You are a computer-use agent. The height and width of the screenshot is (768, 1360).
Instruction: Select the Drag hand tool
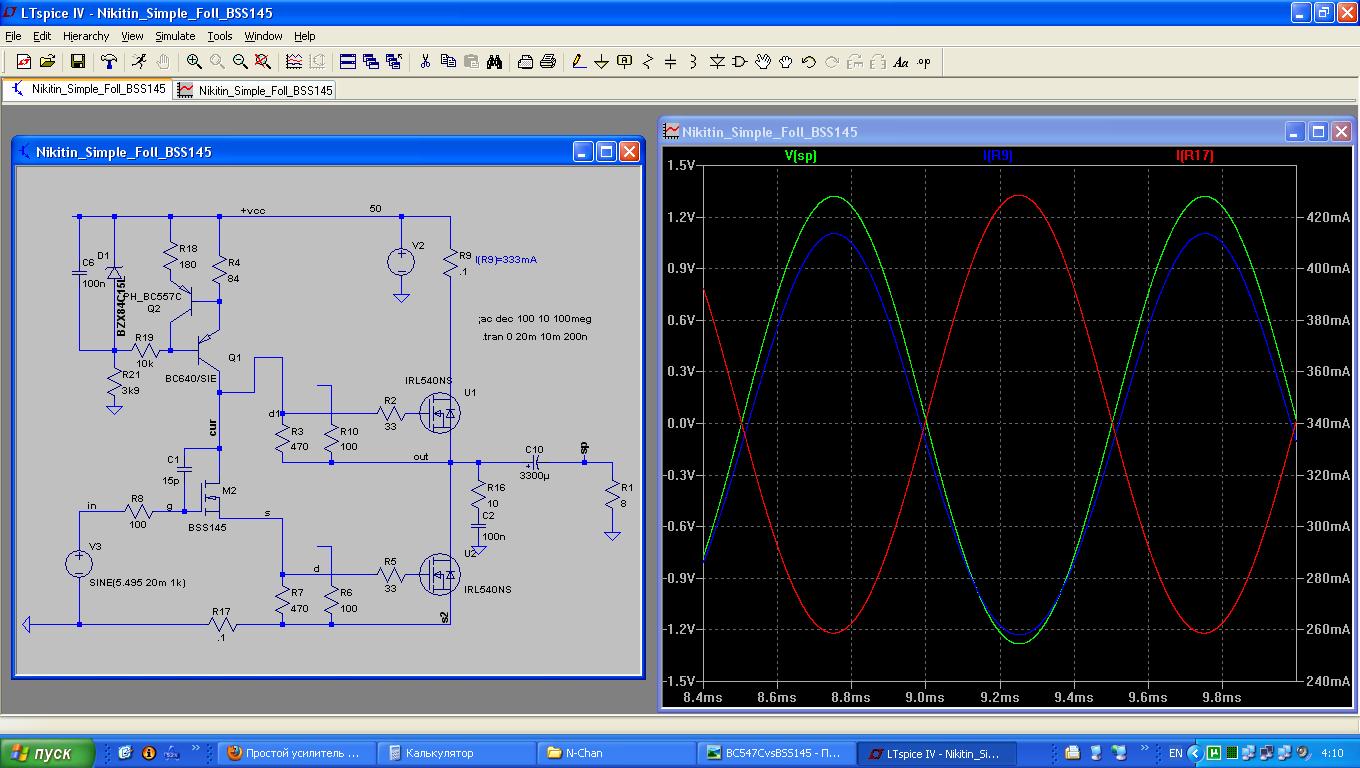coord(786,62)
